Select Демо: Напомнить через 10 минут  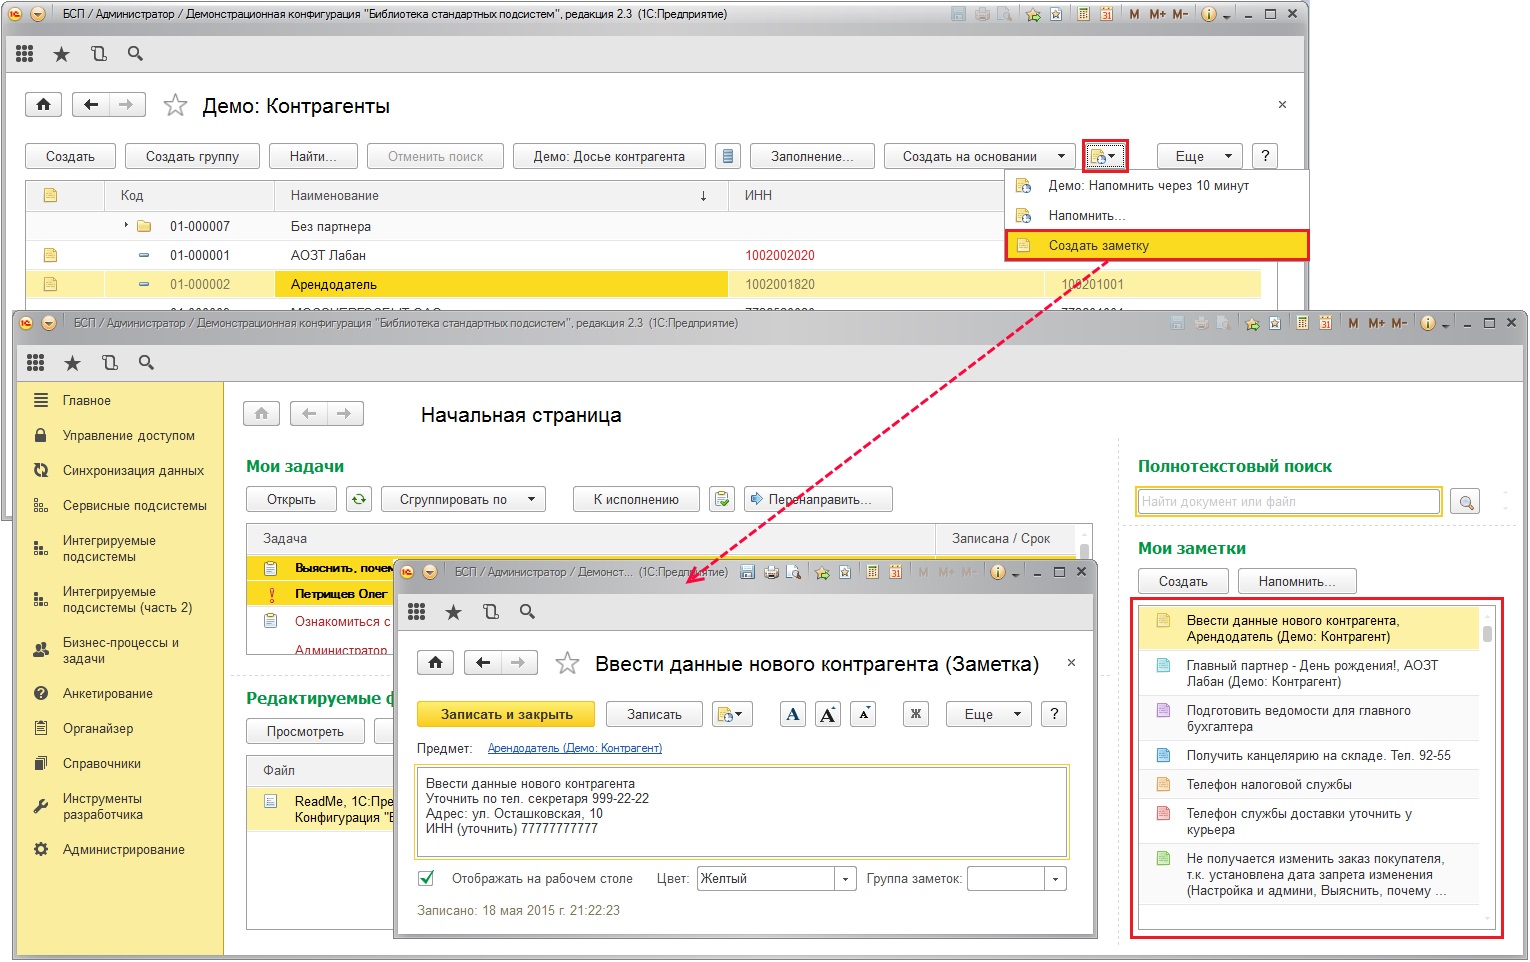pyautogui.click(x=1157, y=186)
